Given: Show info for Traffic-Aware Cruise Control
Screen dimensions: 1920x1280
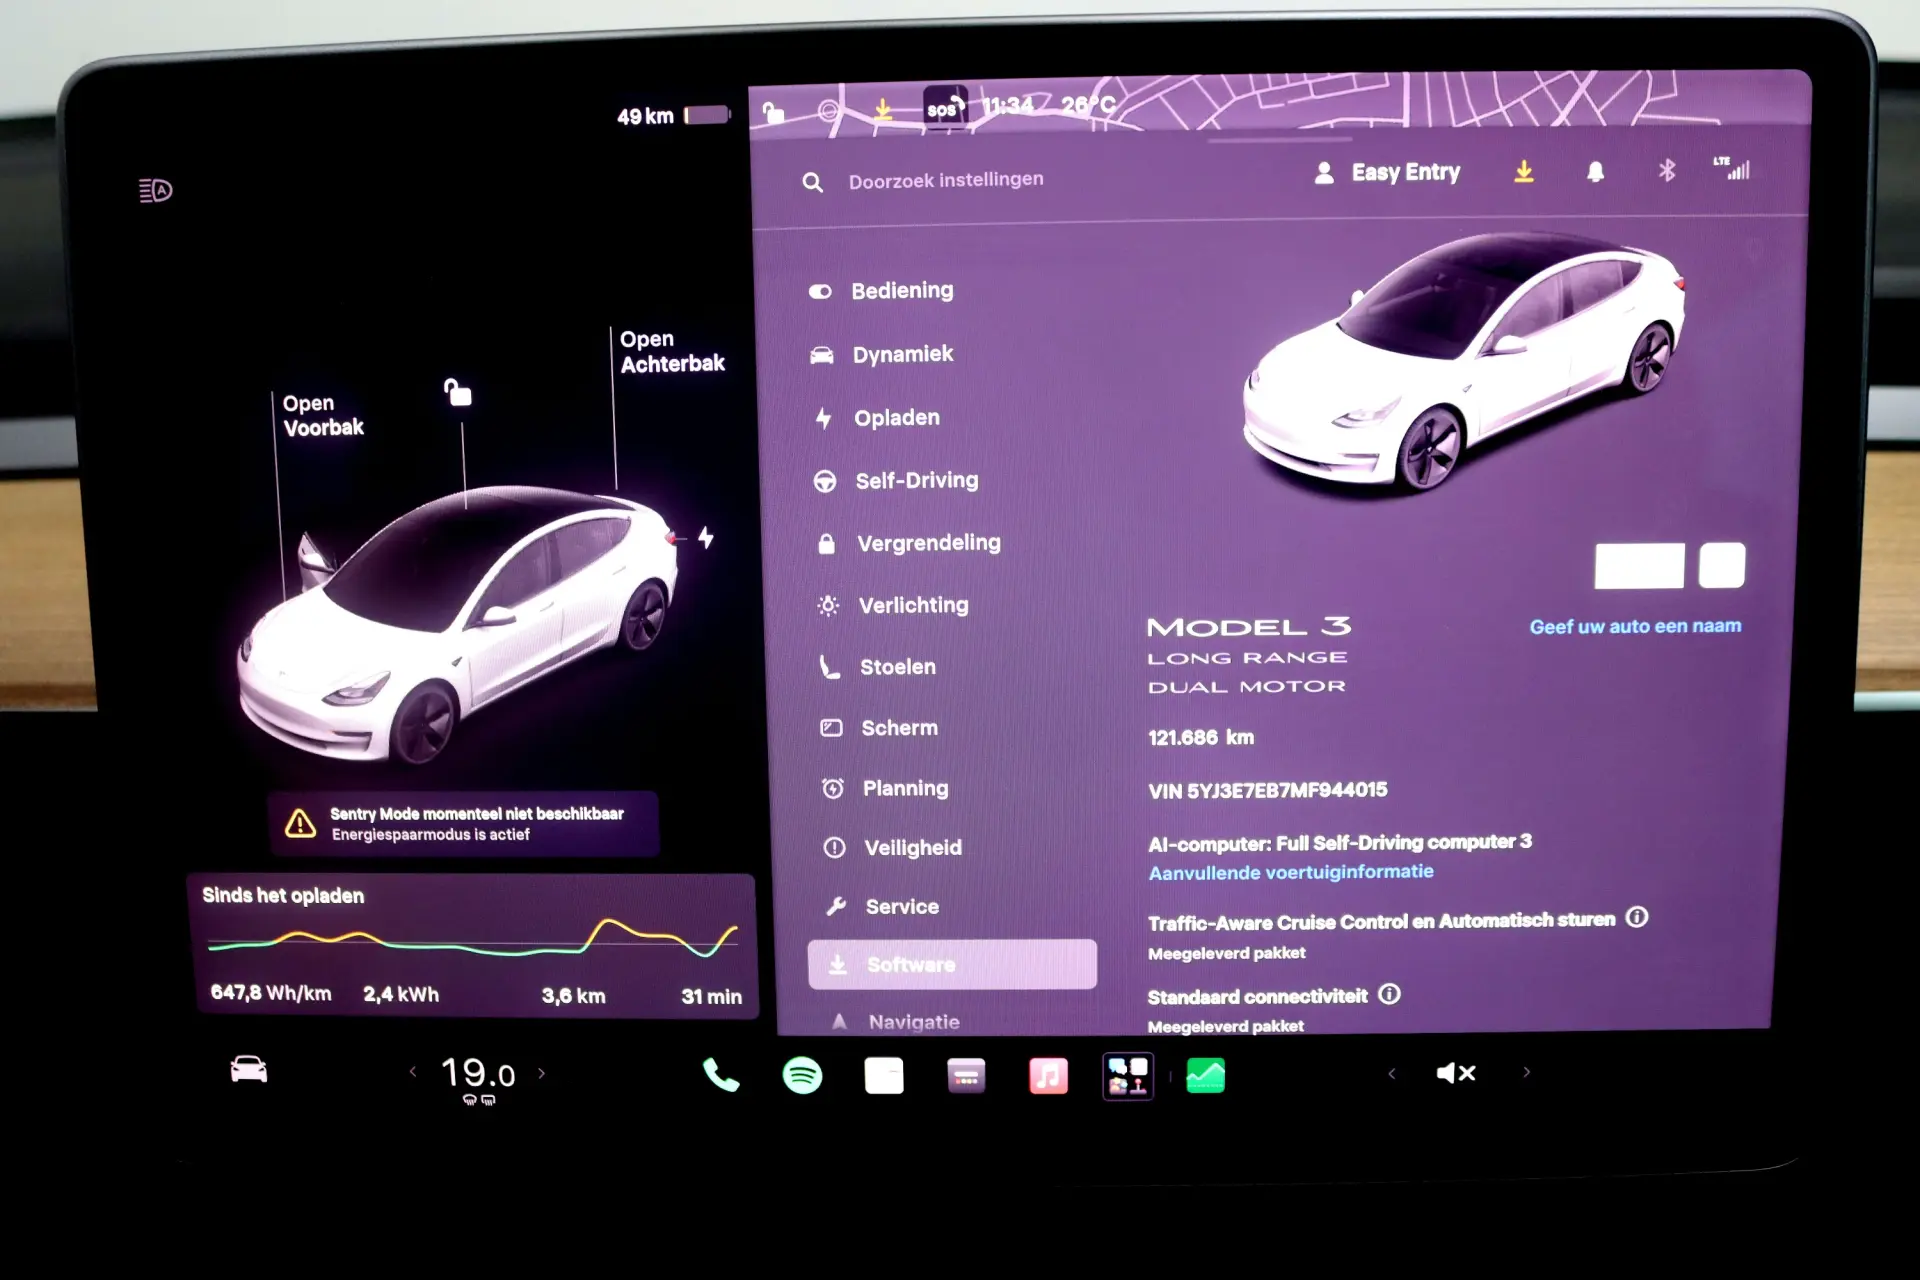Looking at the screenshot, I should (x=1637, y=917).
